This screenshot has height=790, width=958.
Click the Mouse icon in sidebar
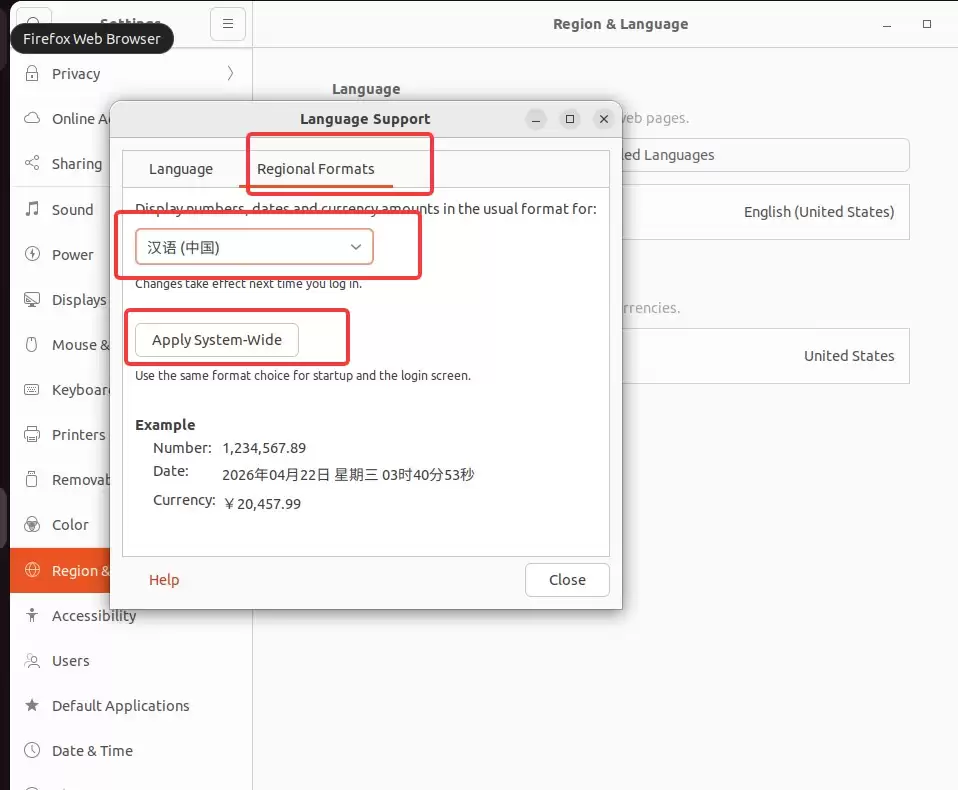(x=32, y=345)
